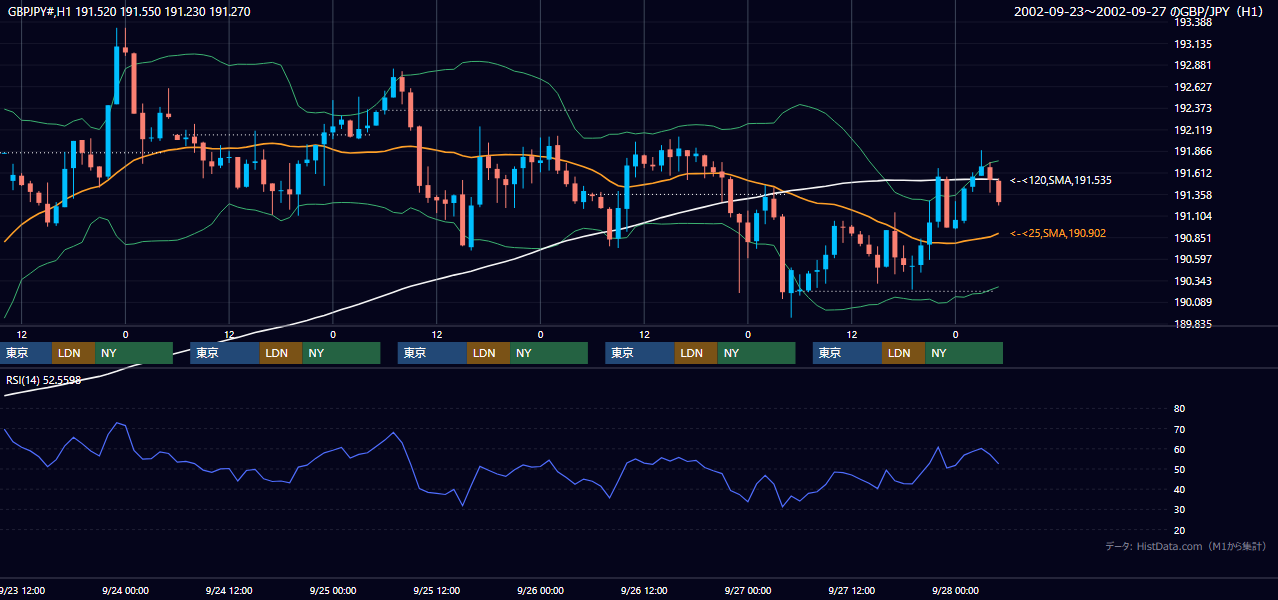Image resolution: width=1278 pixels, height=600 pixels.
Task: Select the 9/25 12:00 date label
Action: pyautogui.click(x=437, y=590)
